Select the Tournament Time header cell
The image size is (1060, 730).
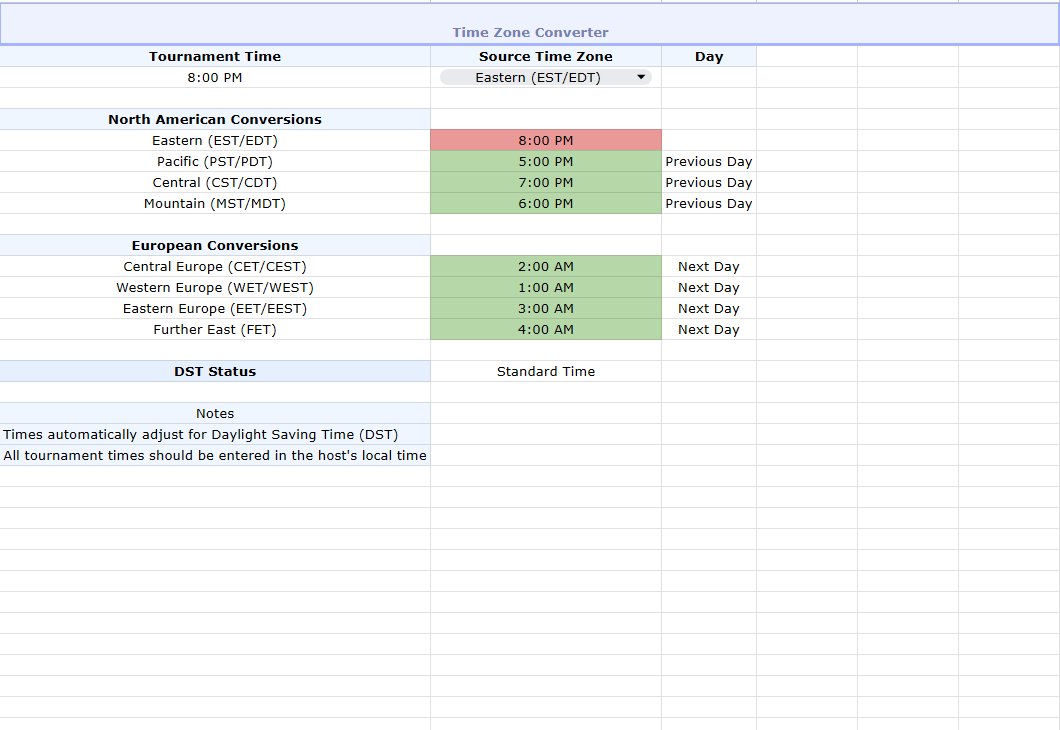coord(215,56)
